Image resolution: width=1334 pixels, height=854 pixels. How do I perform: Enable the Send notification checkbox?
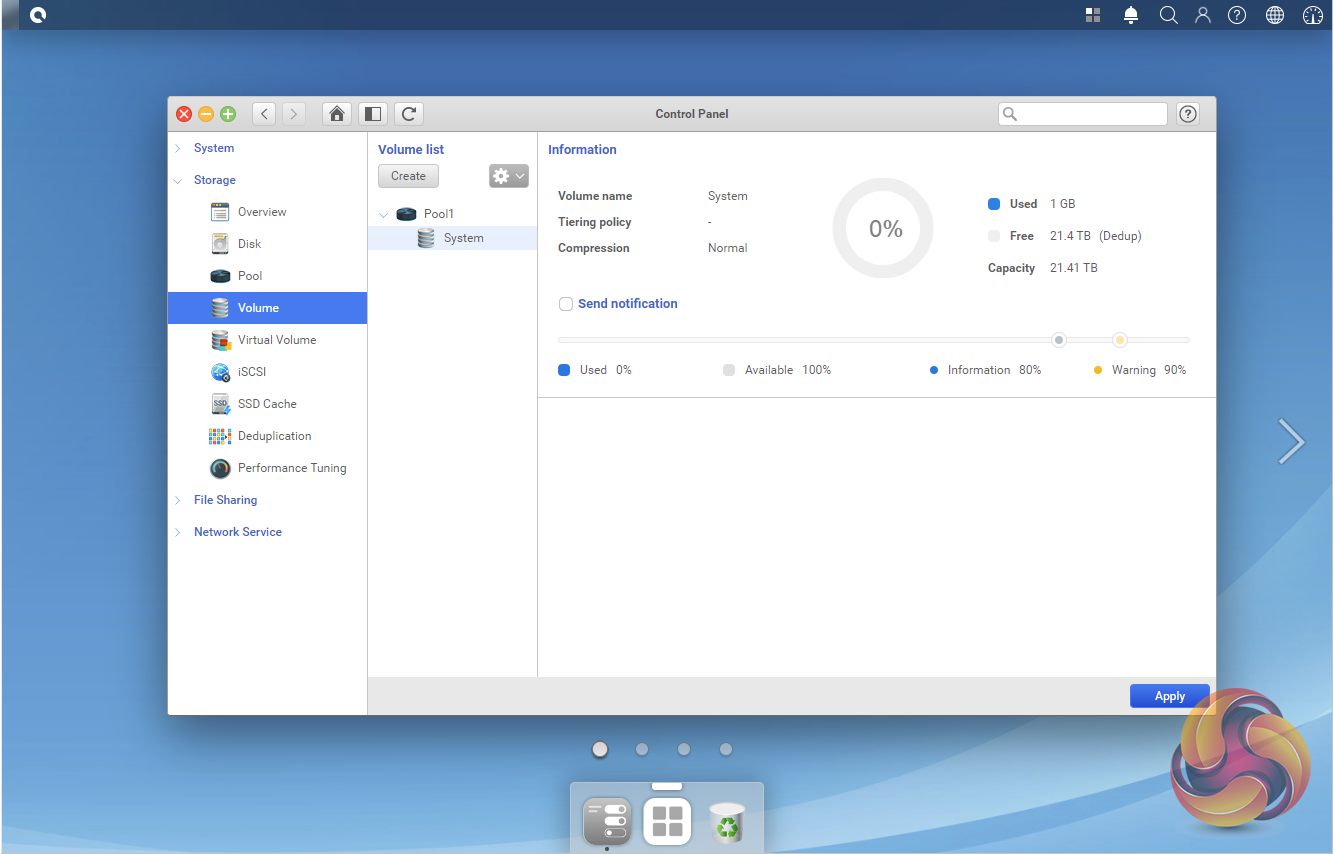click(x=566, y=304)
